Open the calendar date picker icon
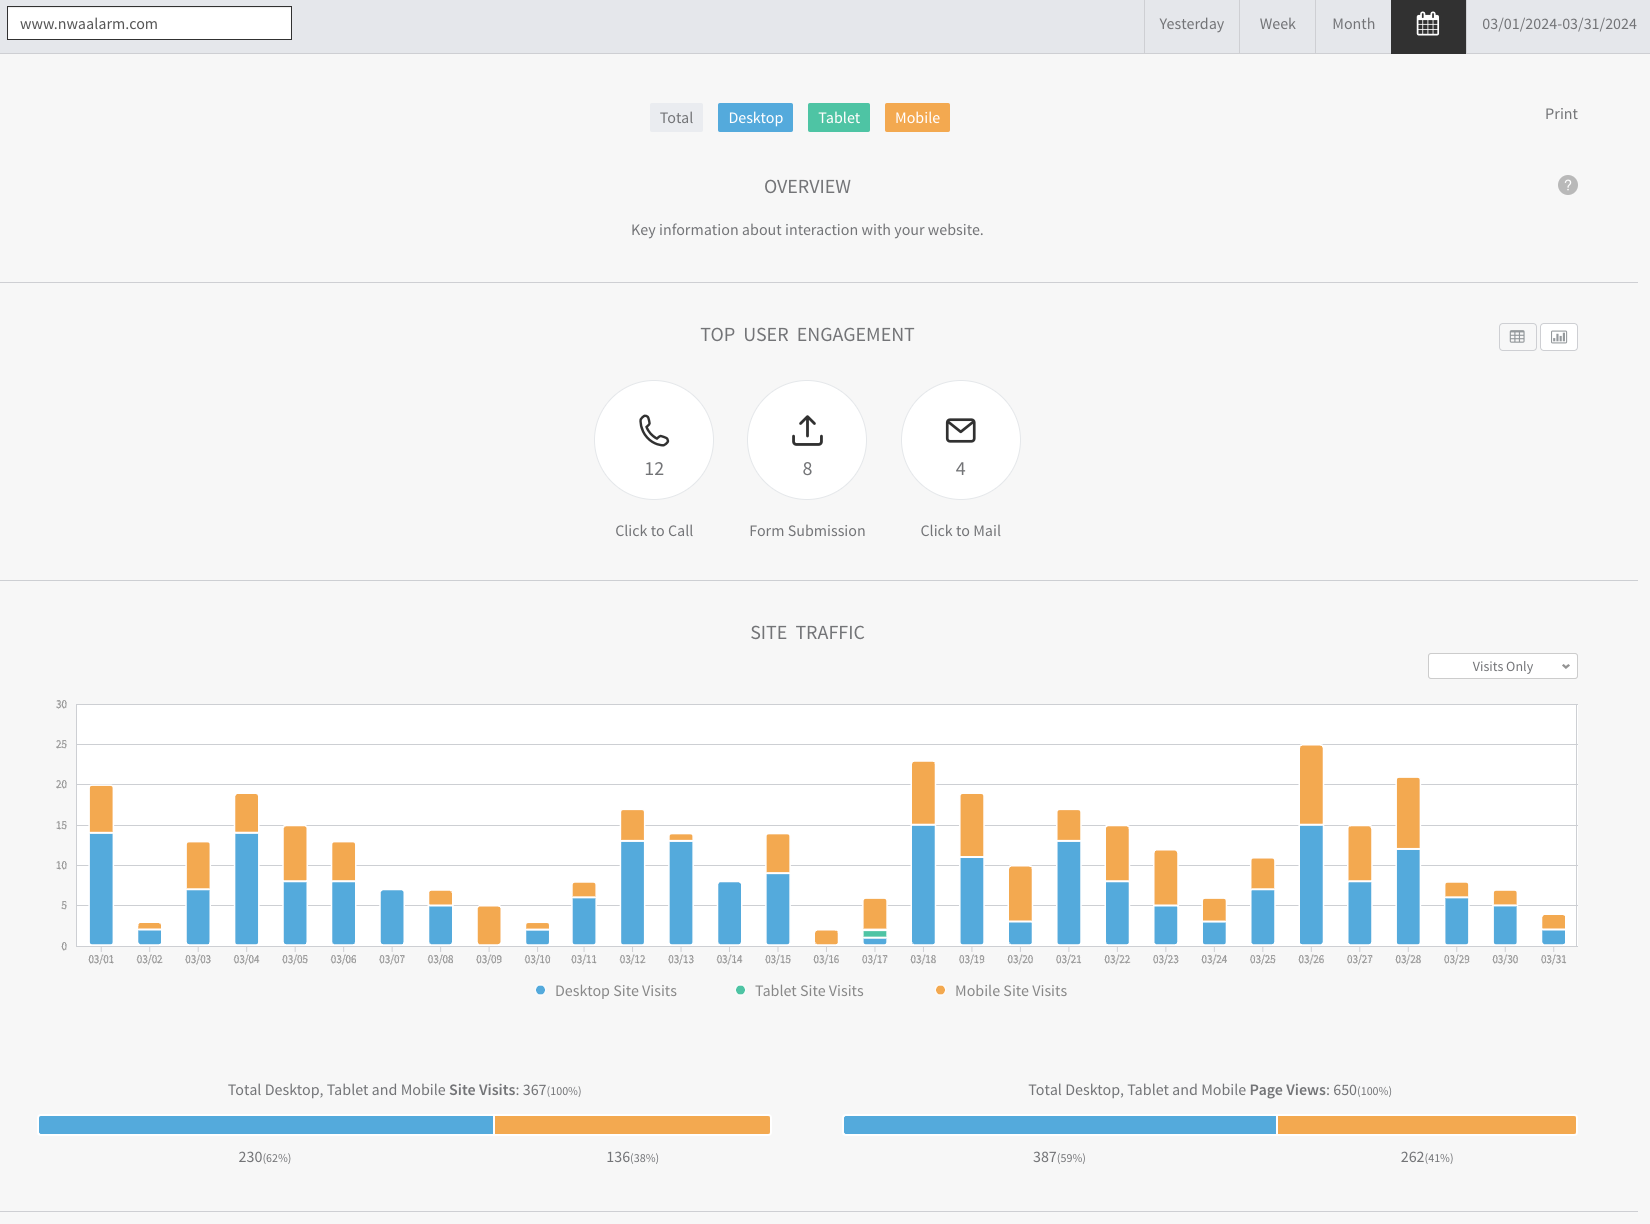Image resolution: width=1650 pixels, height=1224 pixels. coord(1428,25)
